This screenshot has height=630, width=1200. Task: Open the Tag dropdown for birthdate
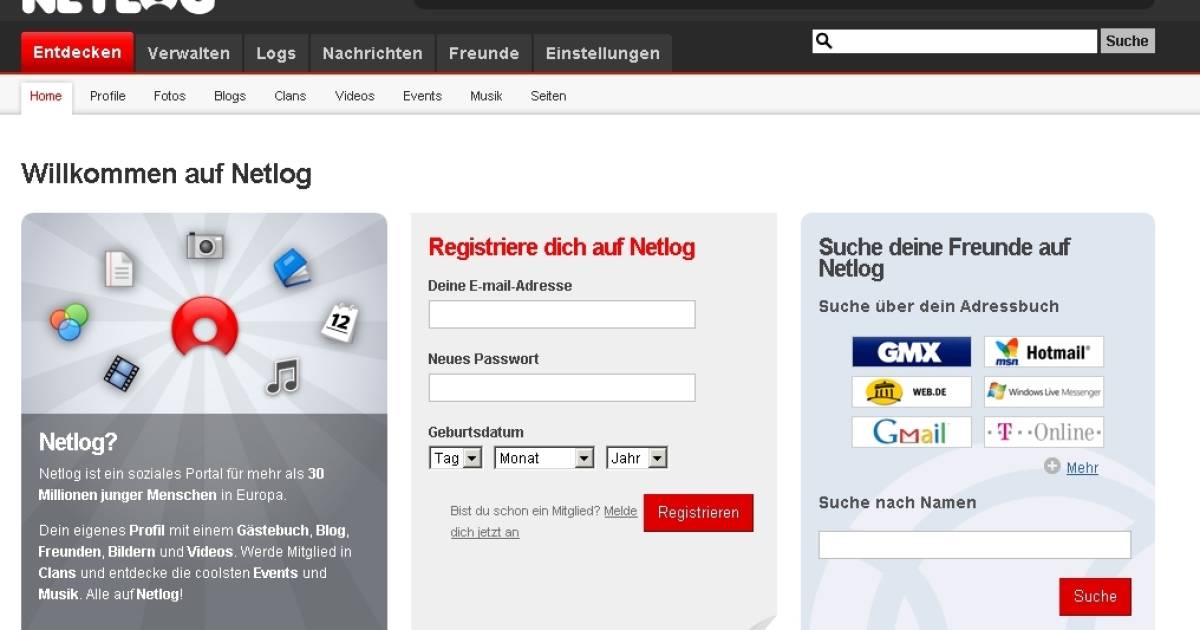tap(455, 457)
